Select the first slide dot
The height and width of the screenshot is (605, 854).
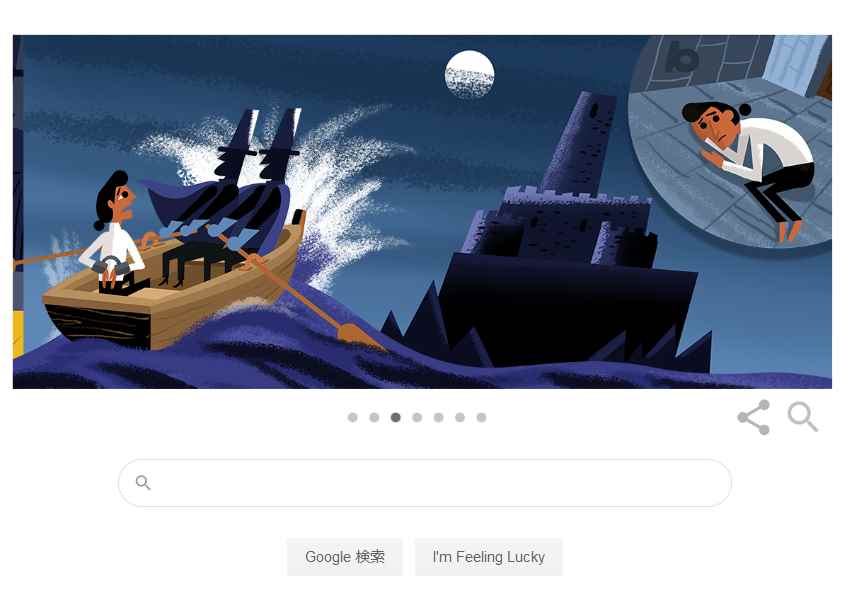coord(352,418)
